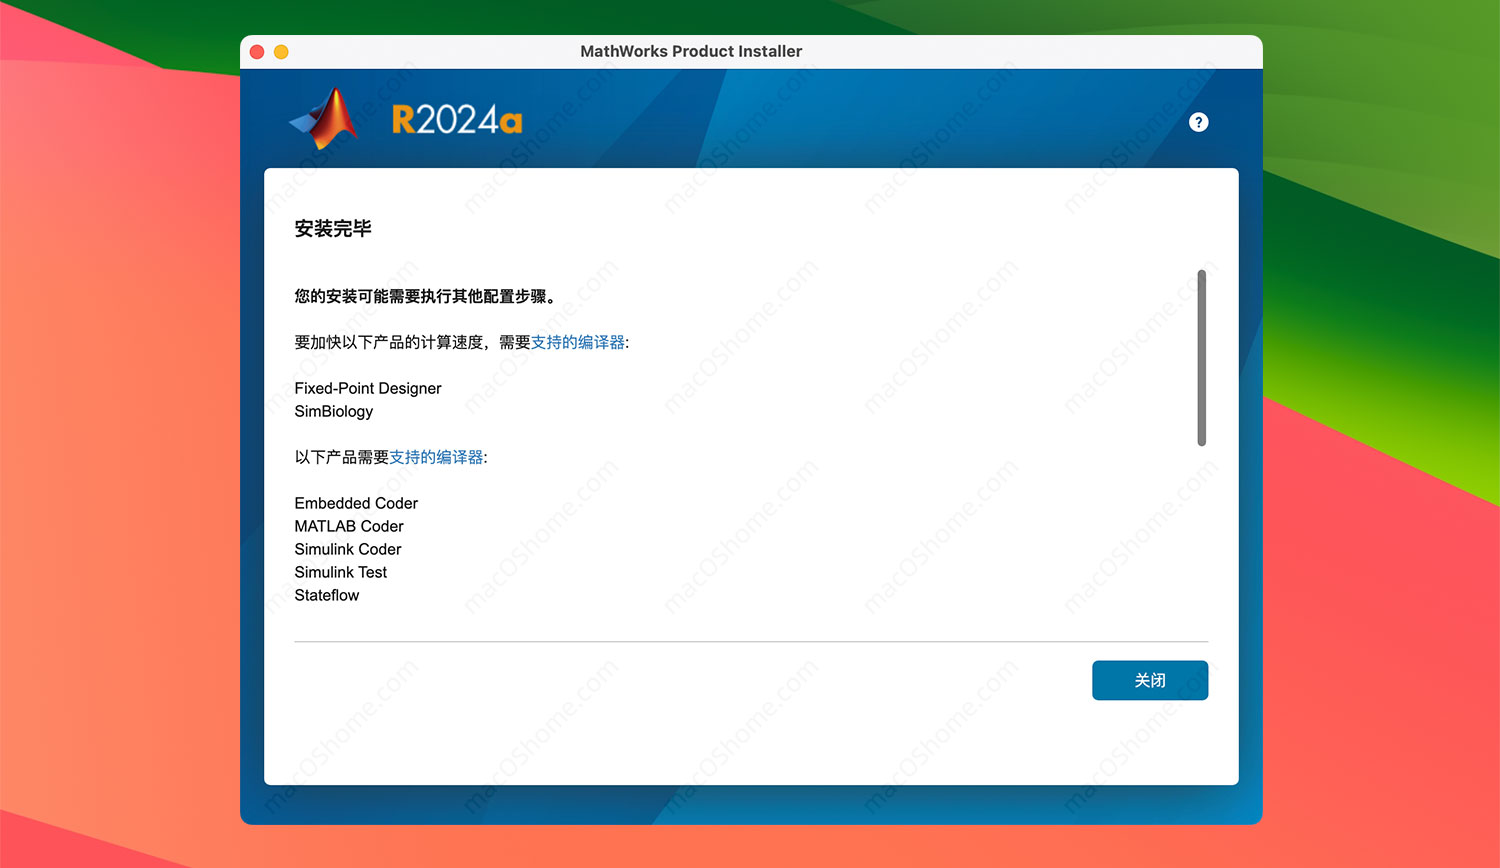Select the Embedded Coder list entry

click(356, 503)
